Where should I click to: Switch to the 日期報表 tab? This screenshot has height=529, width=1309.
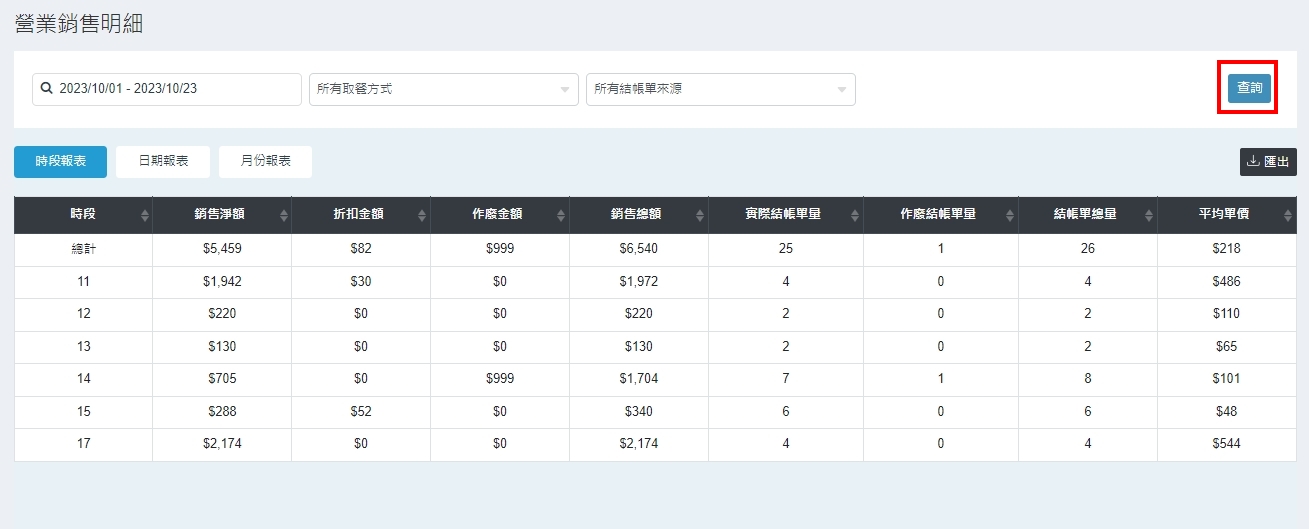[163, 161]
